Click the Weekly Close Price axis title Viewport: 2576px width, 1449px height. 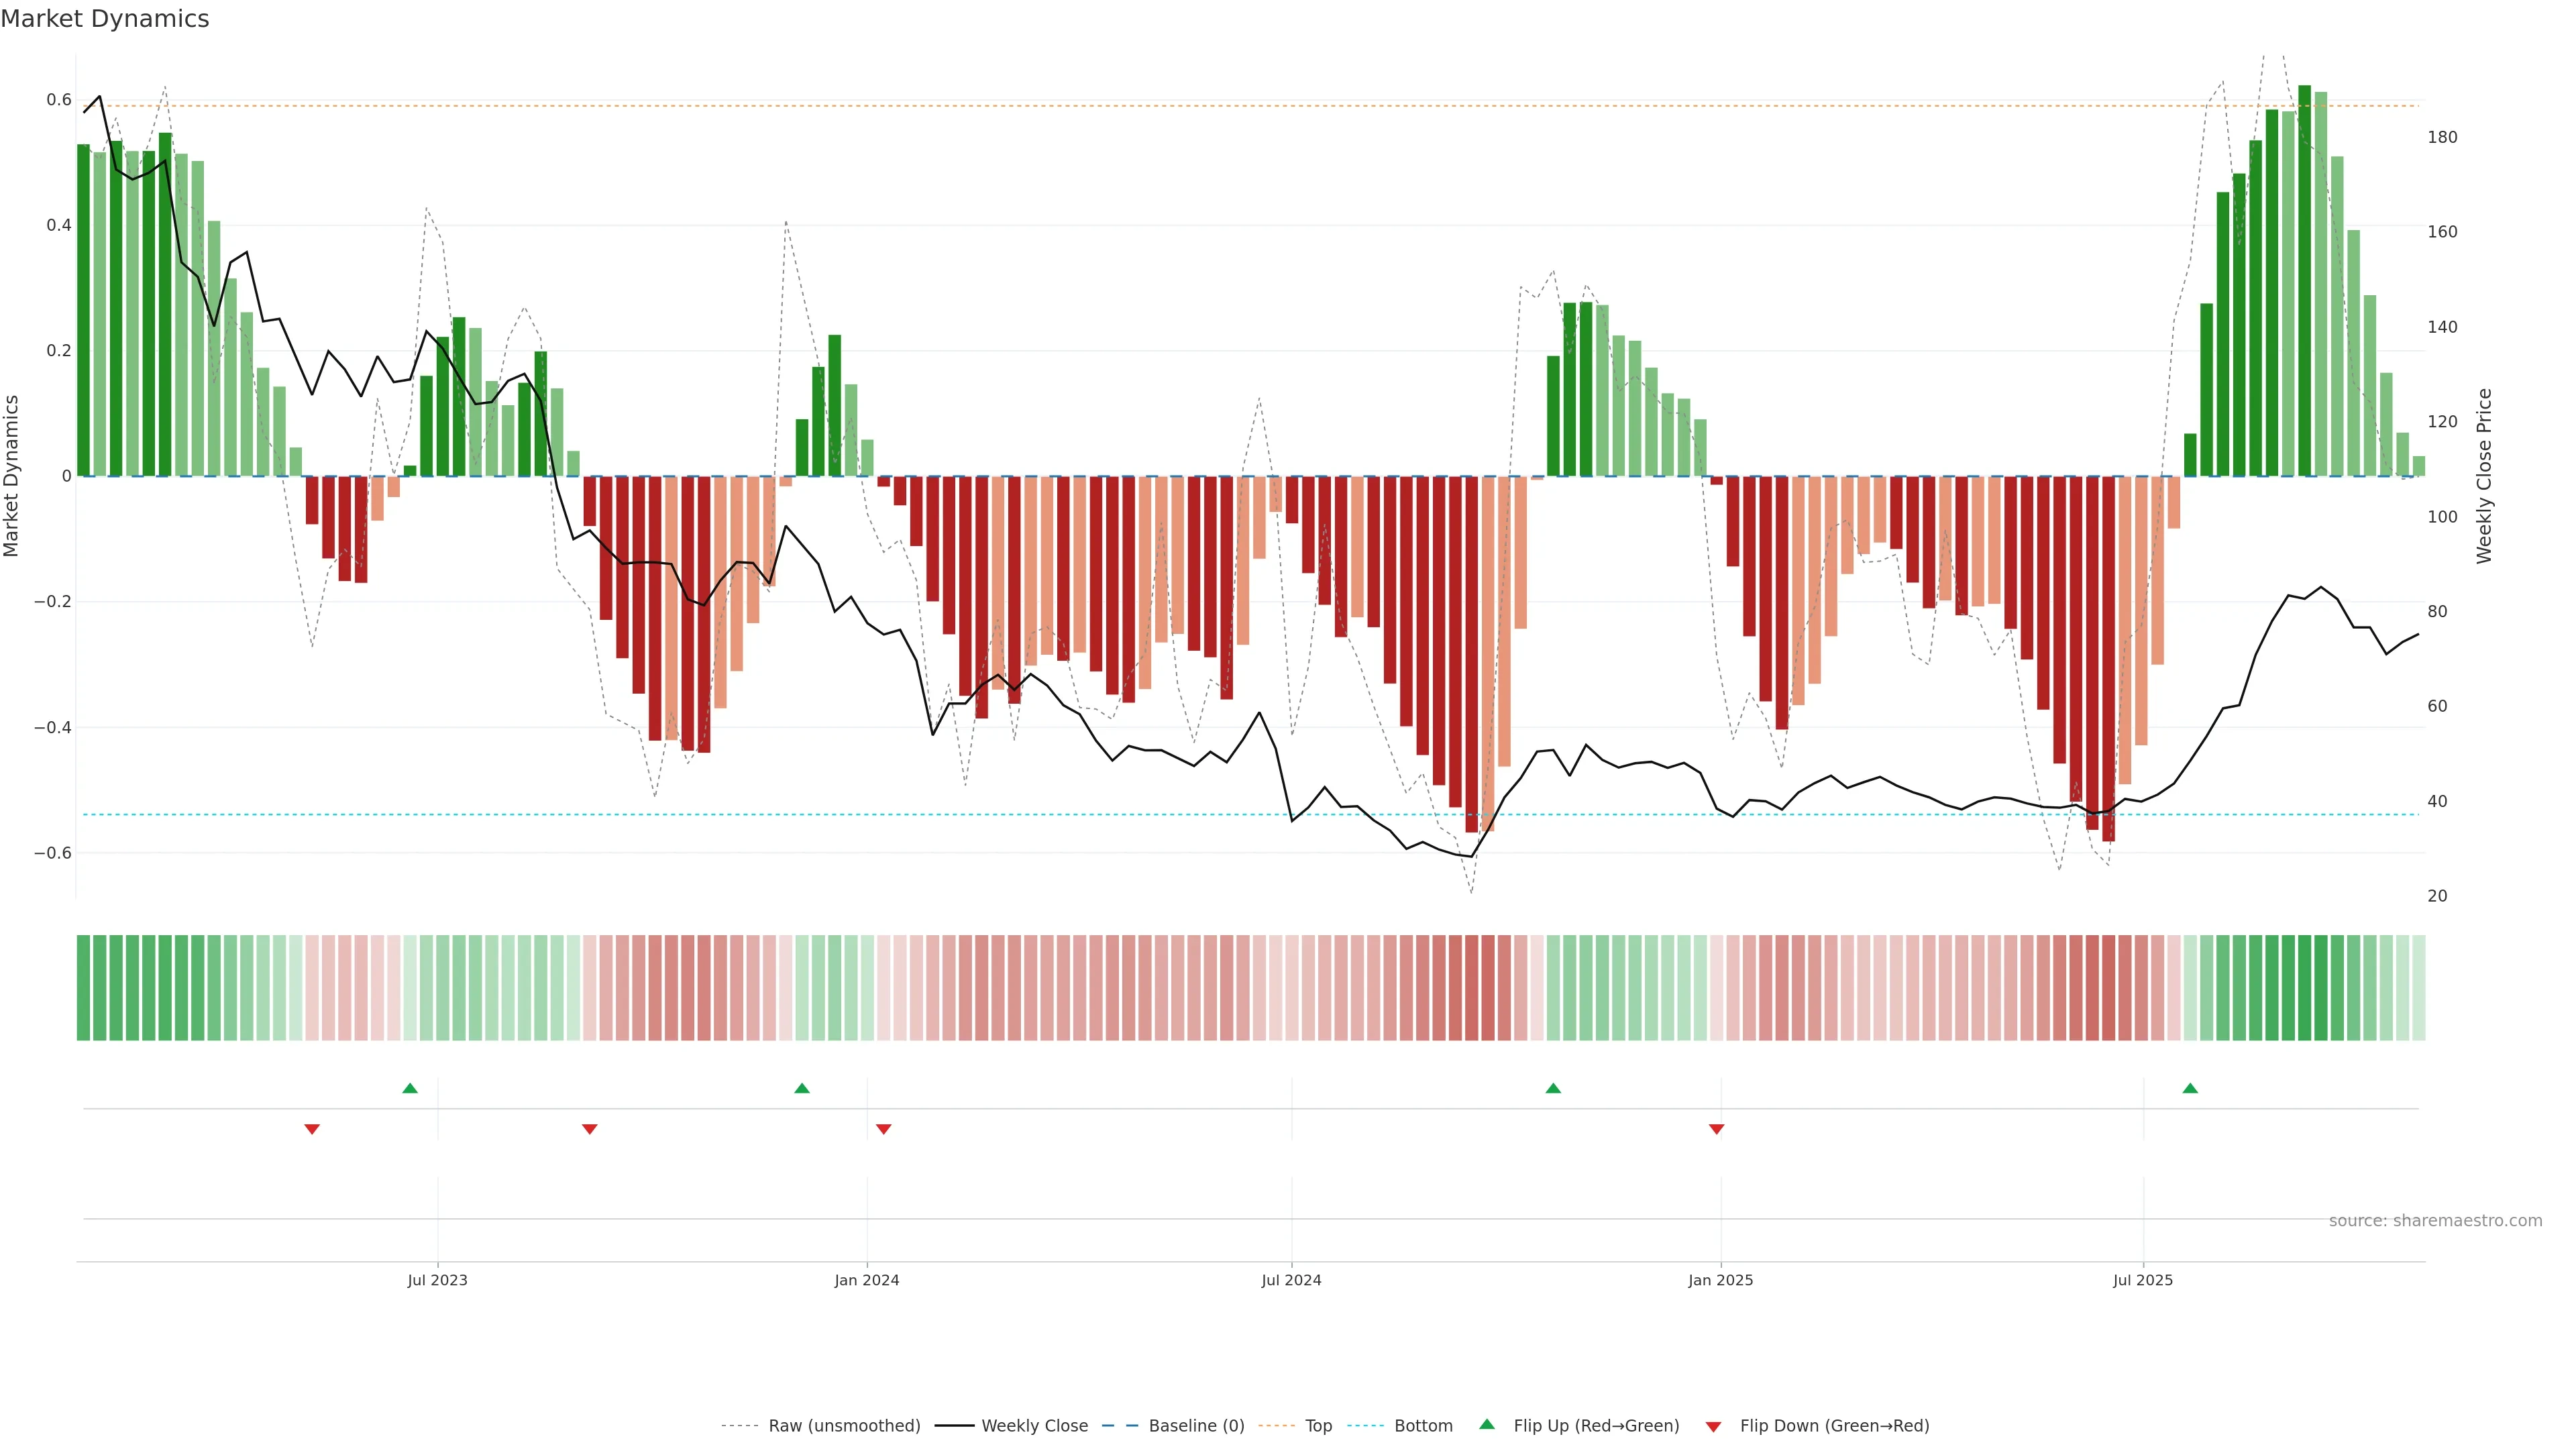(2484, 476)
